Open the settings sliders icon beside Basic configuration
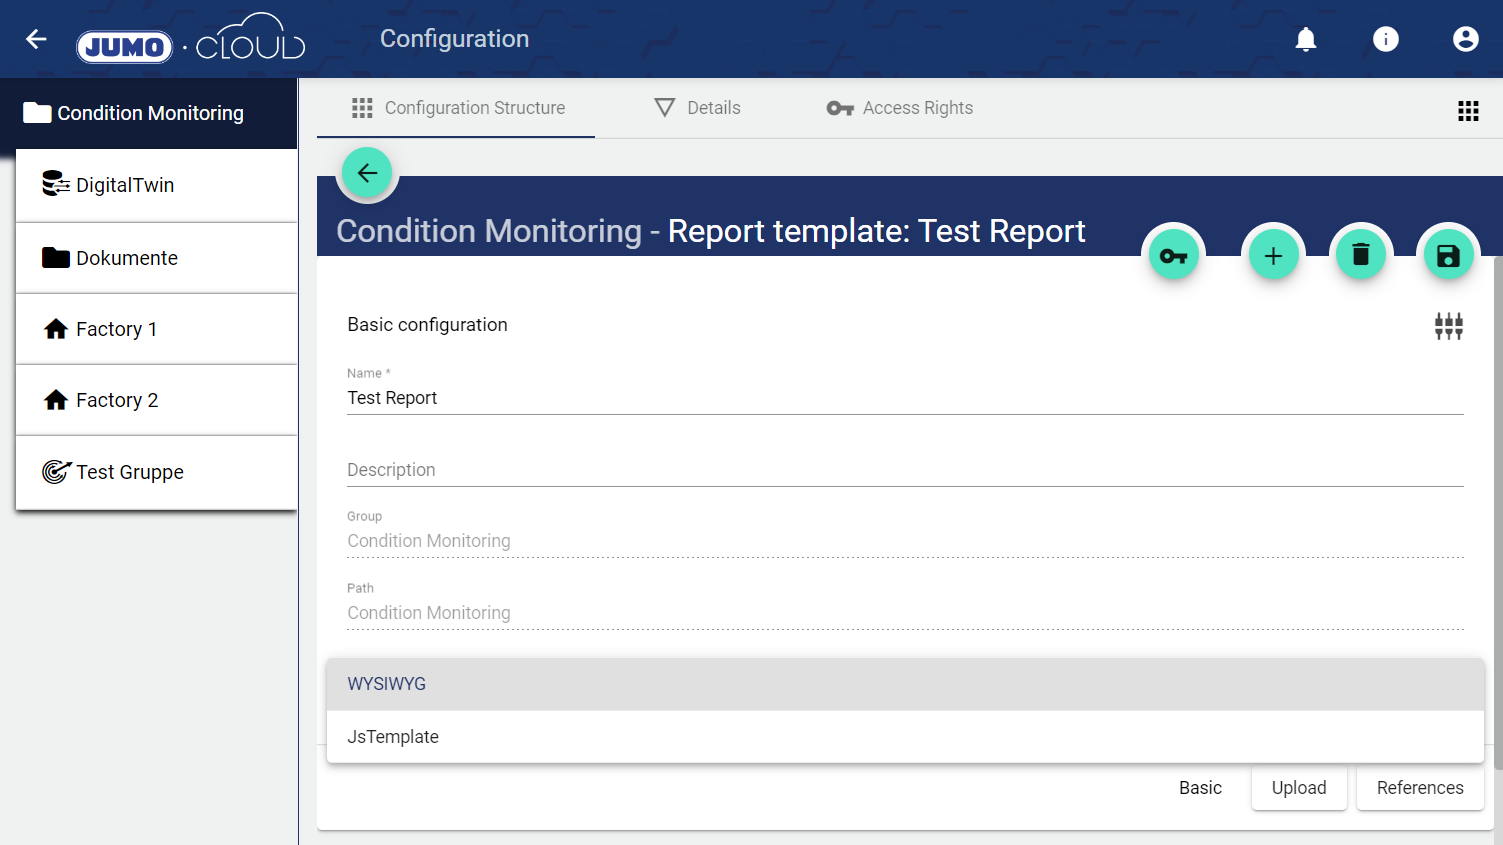Image resolution: width=1503 pixels, height=845 pixels. coord(1448,326)
